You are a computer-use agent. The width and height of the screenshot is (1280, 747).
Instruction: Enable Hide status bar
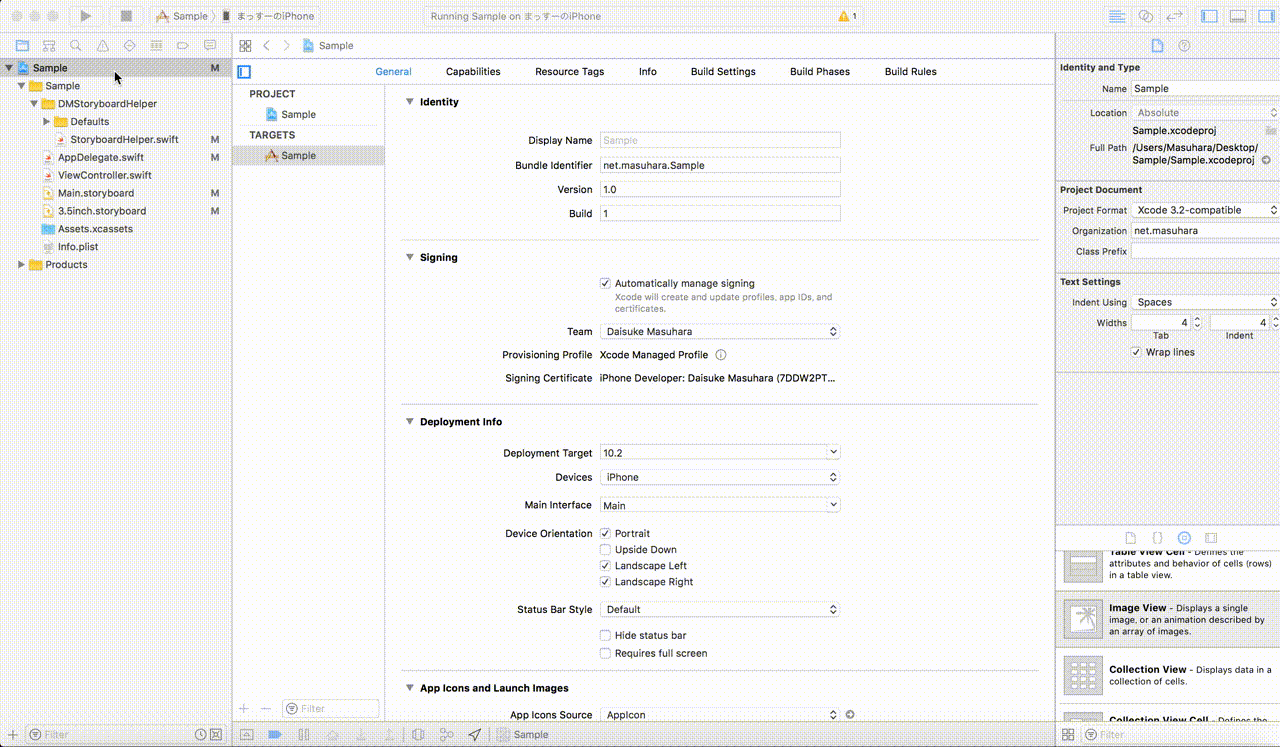[605, 636]
